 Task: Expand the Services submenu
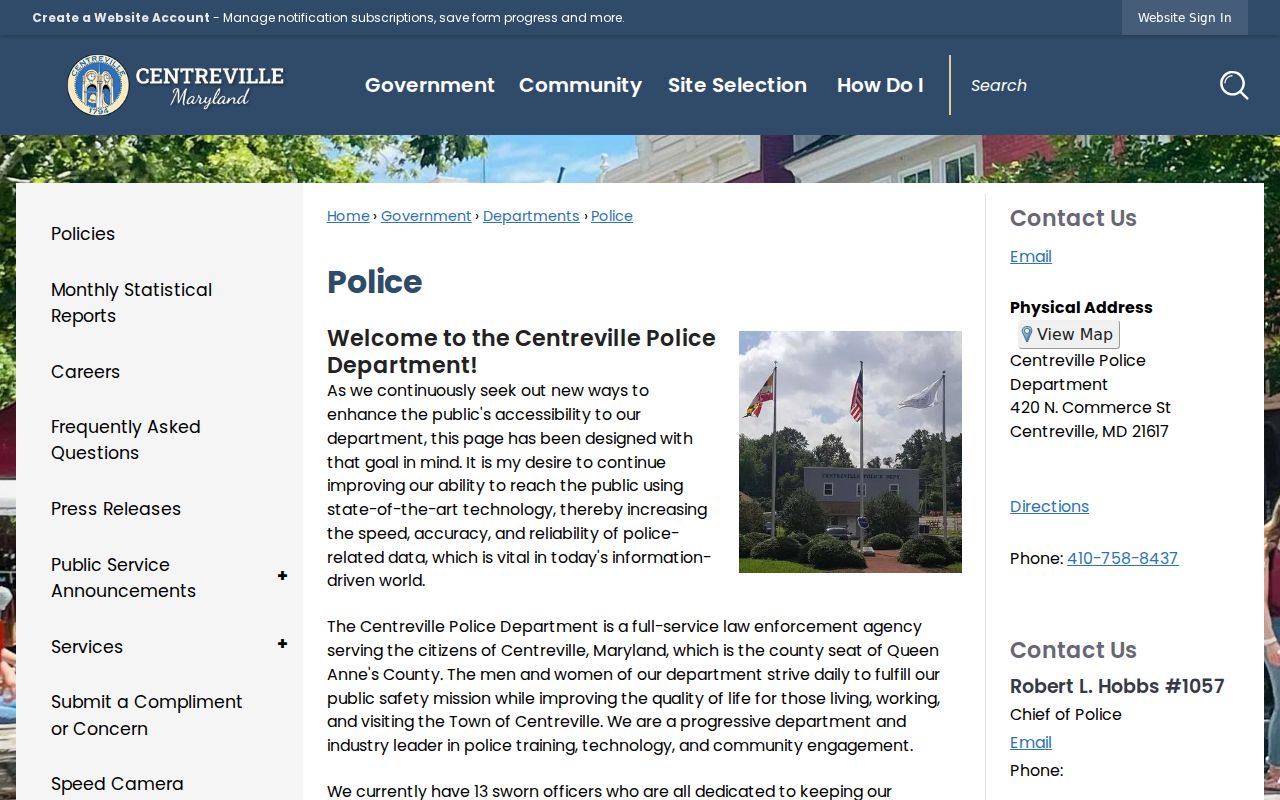(282, 644)
